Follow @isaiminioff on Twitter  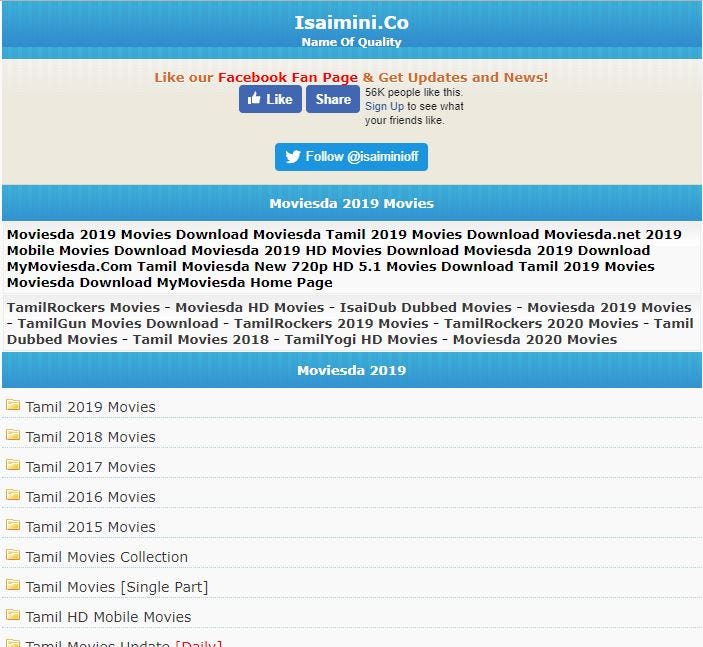pos(352,156)
